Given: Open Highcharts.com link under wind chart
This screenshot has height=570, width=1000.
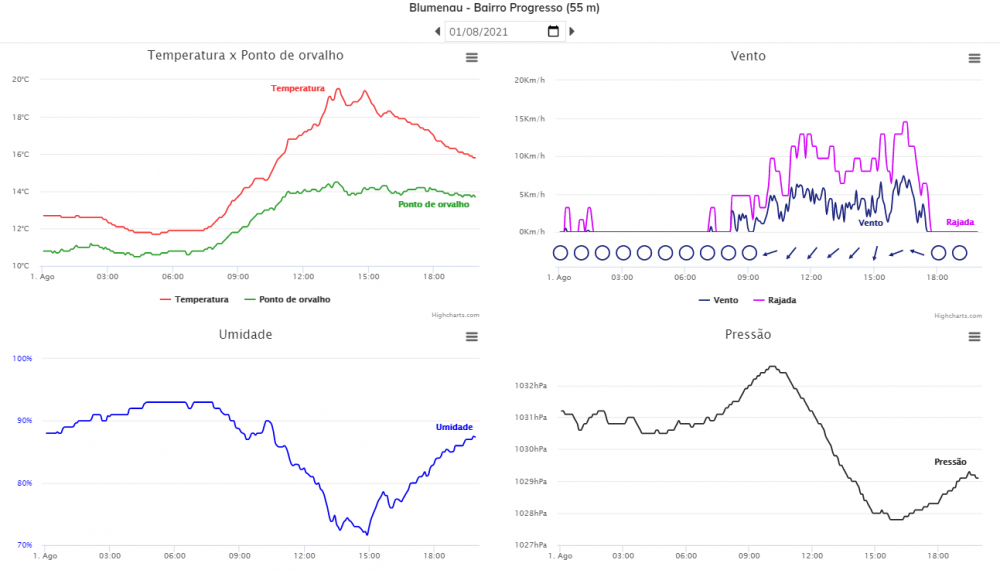Looking at the screenshot, I should tap(957, 315).
